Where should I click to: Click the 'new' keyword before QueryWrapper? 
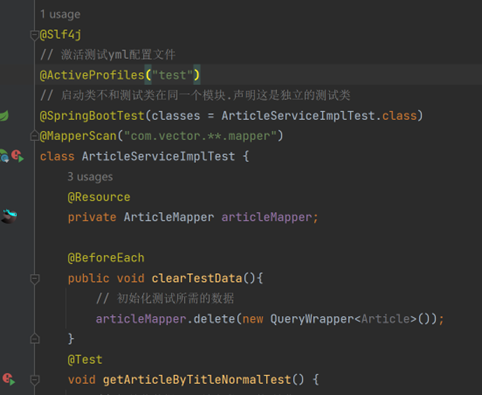(x=253, y=319)
